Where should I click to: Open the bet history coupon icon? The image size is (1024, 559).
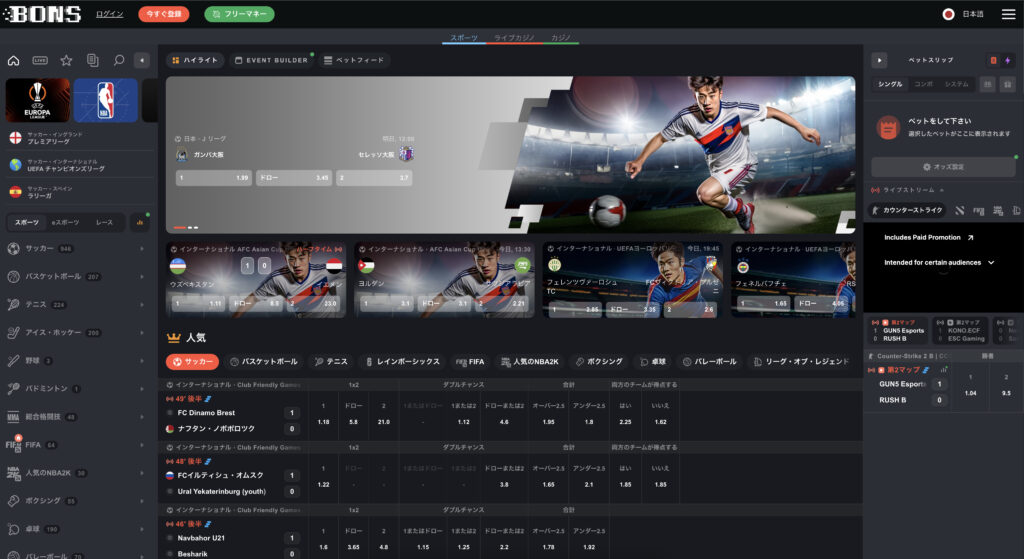tap(93, 61)
